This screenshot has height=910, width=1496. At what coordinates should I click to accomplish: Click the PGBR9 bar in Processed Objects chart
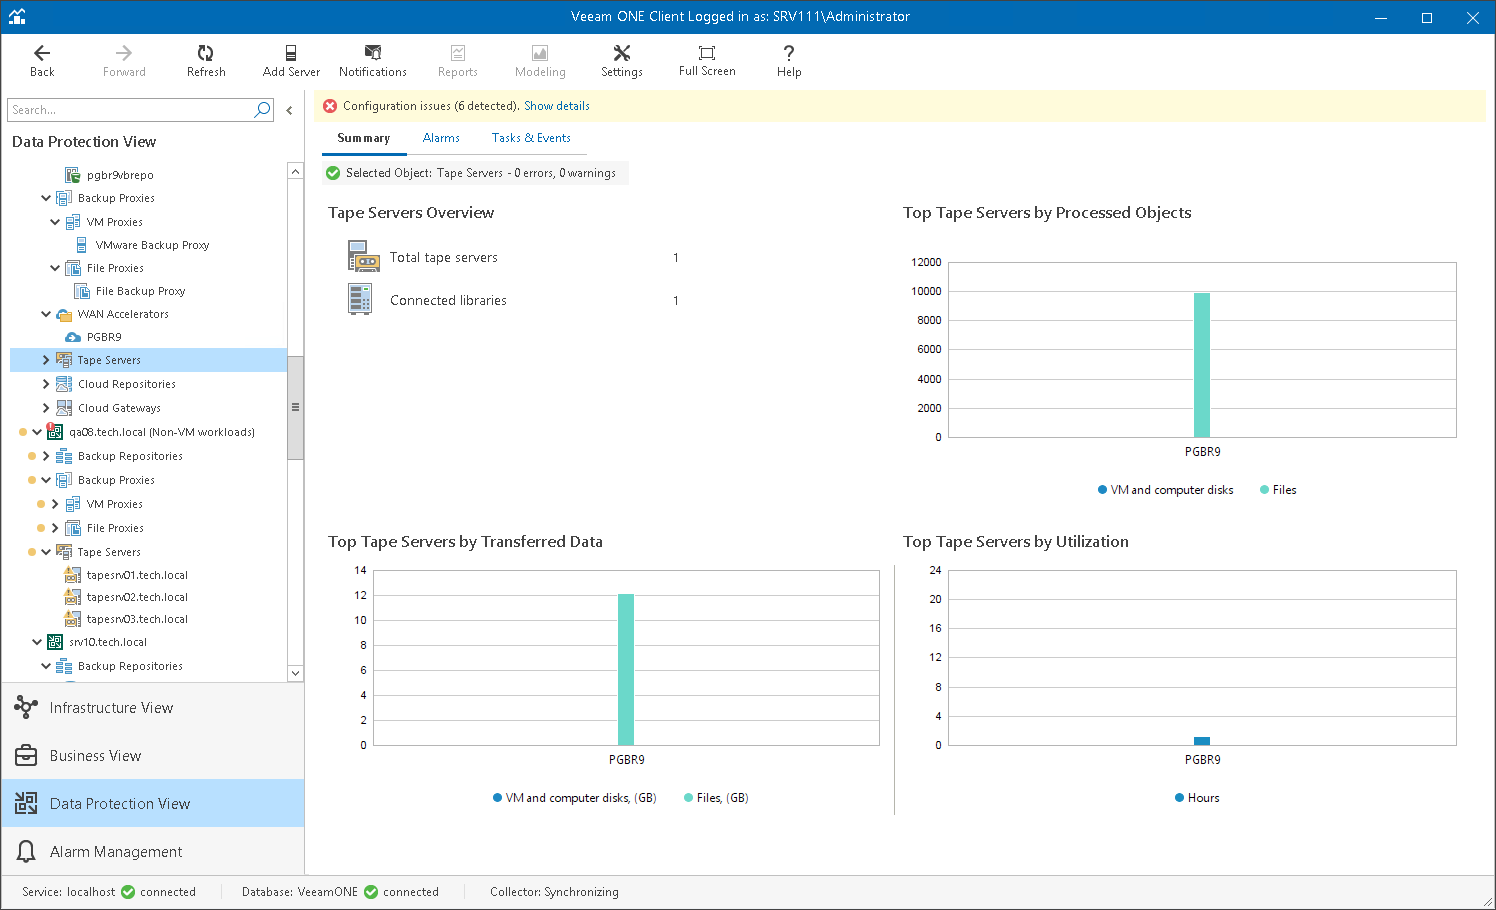[x=1202, y=365]
